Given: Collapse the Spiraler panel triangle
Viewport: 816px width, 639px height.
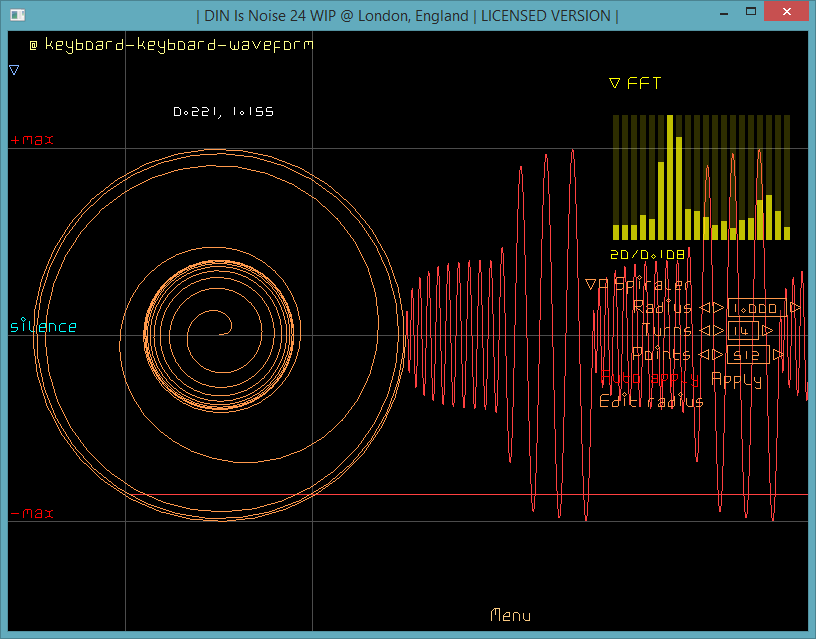Looking at the screenshot, I should [x=591, y=284].
